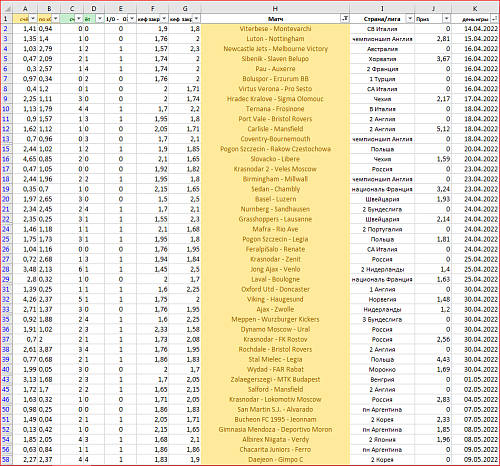The height and width of the screenshot is (466, 500).
Task: Select all cells with the corner button
Action: (6, 9)
